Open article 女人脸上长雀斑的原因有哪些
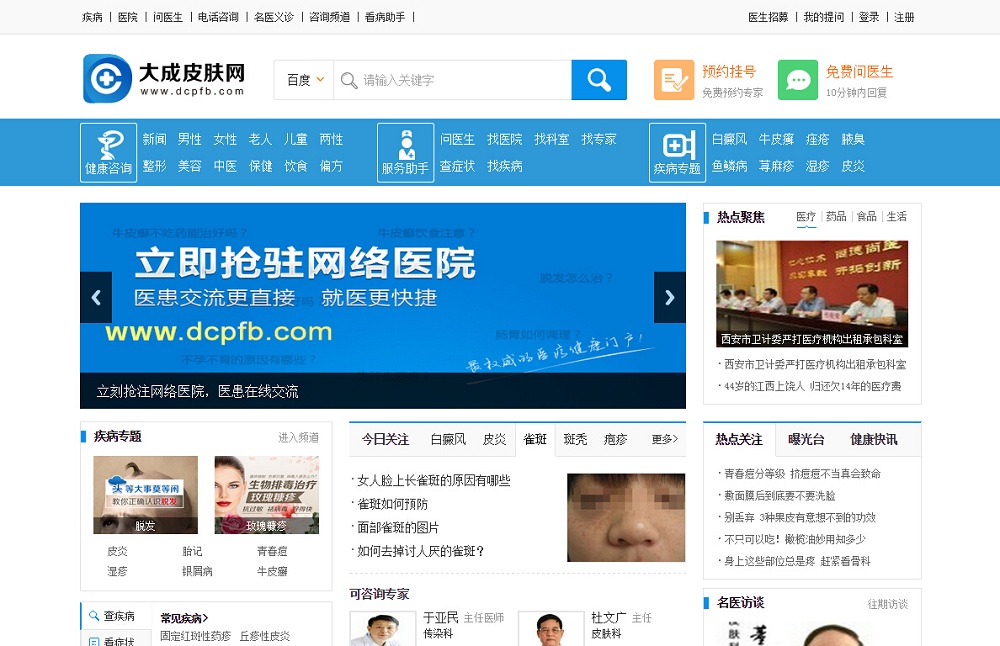The width and height of the screenshot is (1000, 646). coord(434,480)
